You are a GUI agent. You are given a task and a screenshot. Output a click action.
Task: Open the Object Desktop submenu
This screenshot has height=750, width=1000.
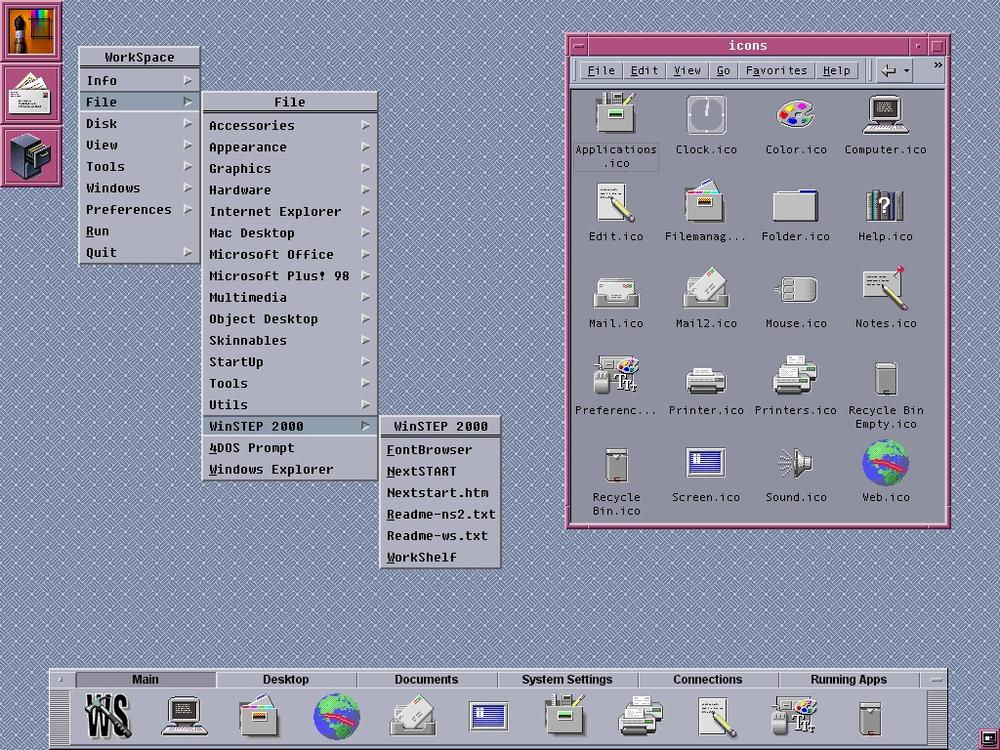(x=290, y=319)
